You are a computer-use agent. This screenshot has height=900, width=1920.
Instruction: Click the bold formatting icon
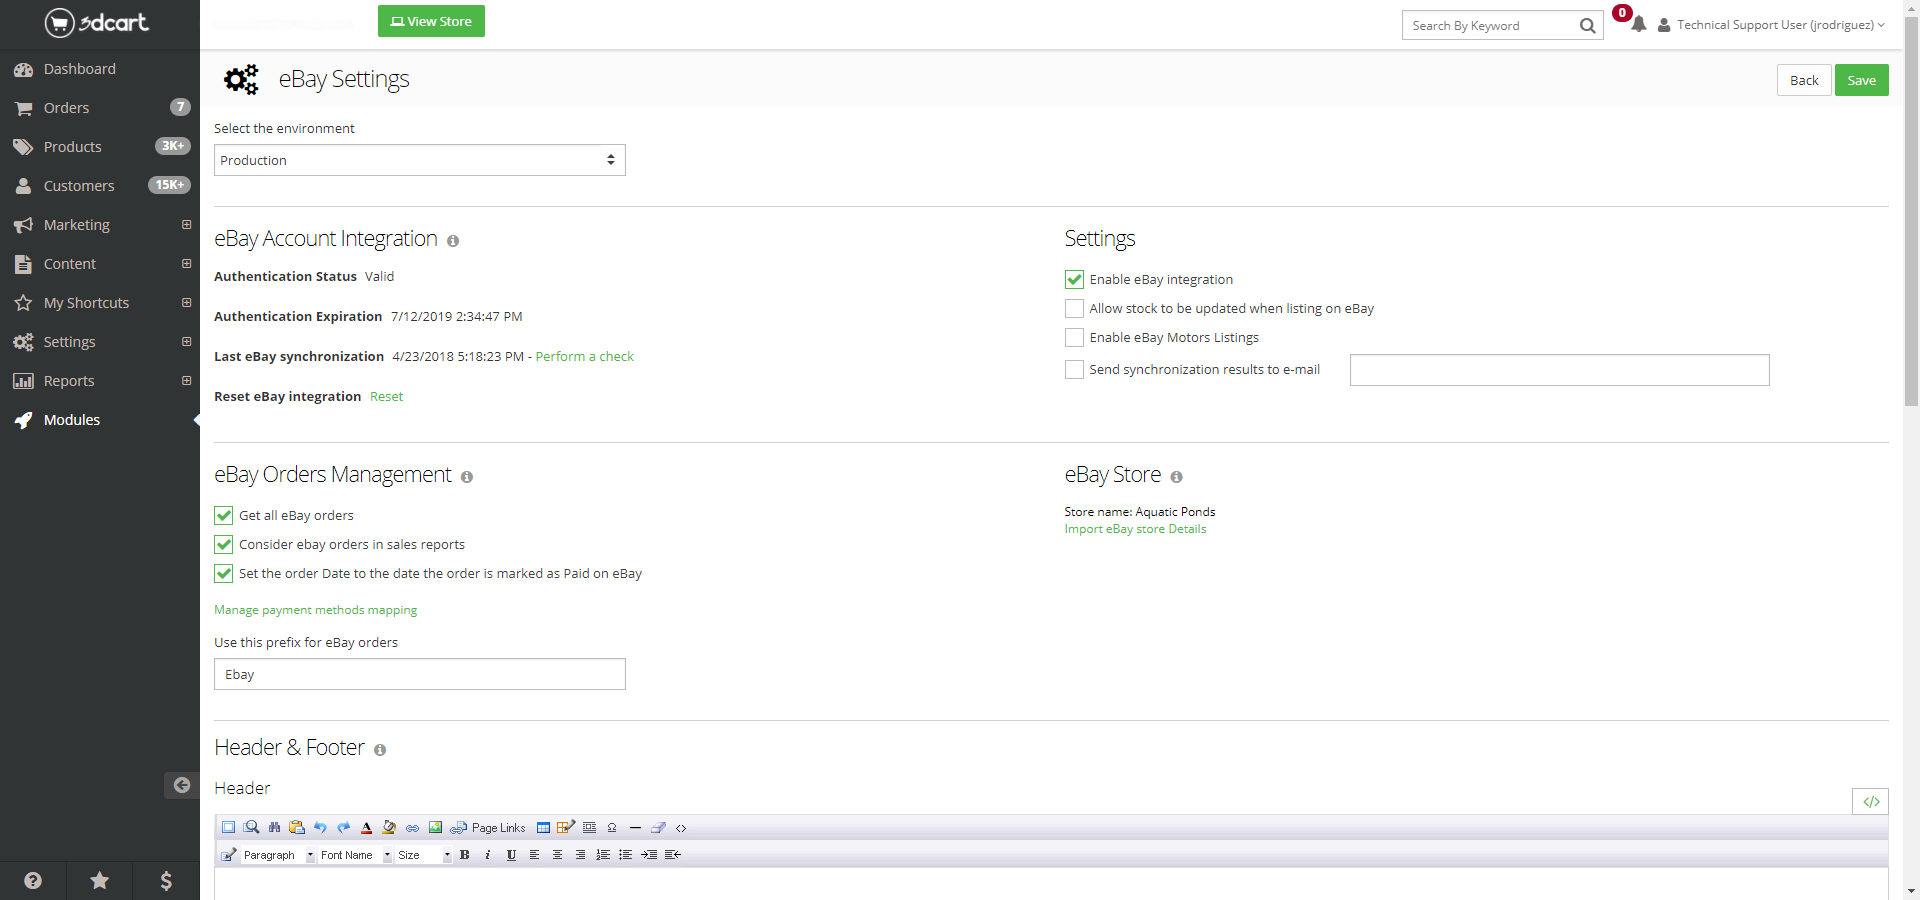465,855
